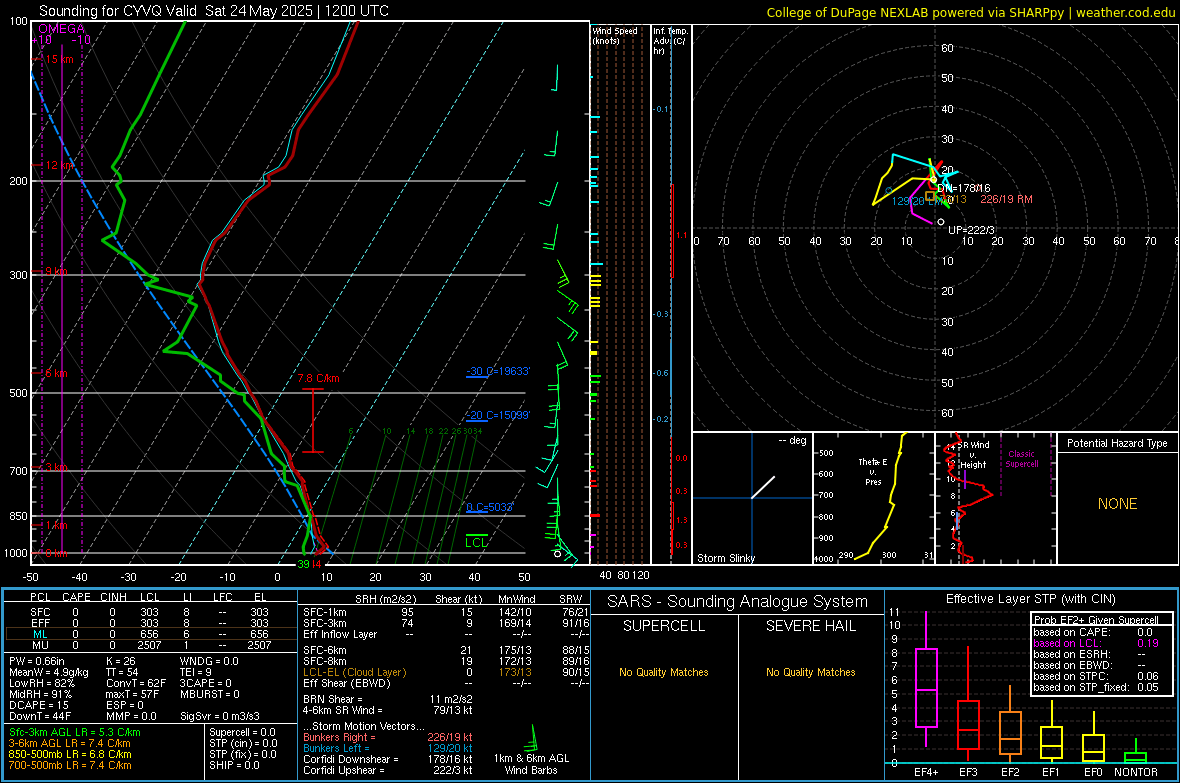Click the '-20 C=15098' temperature height label
The image size is (1180, 783).
point(498,415)
